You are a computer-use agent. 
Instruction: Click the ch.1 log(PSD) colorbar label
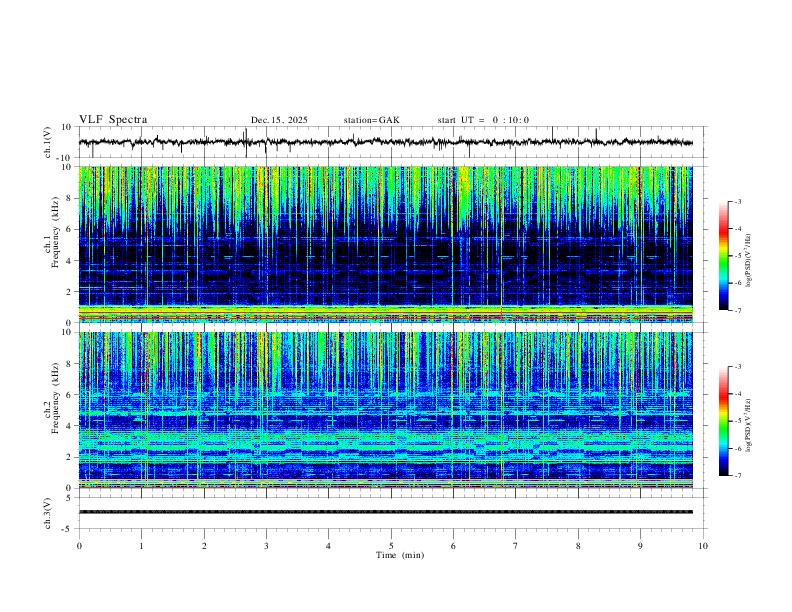click(749, 260)
